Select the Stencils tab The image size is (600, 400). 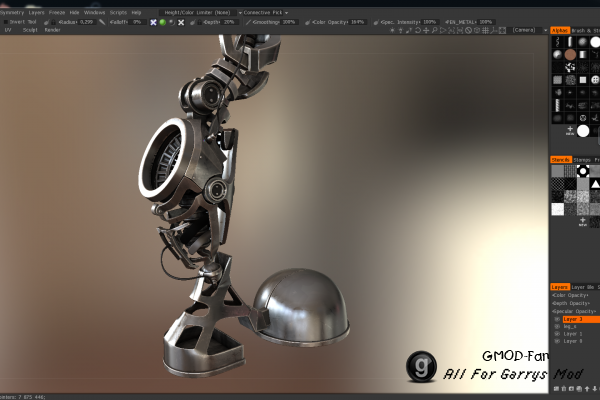(561, 160)
